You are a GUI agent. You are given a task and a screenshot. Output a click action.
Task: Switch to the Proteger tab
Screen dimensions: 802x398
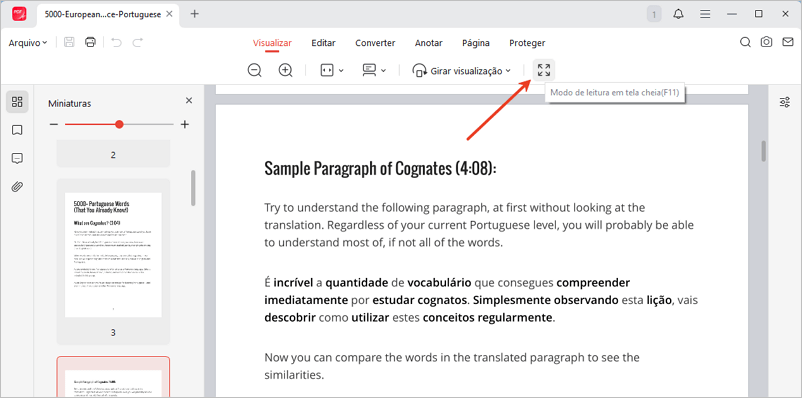point(527,43)
